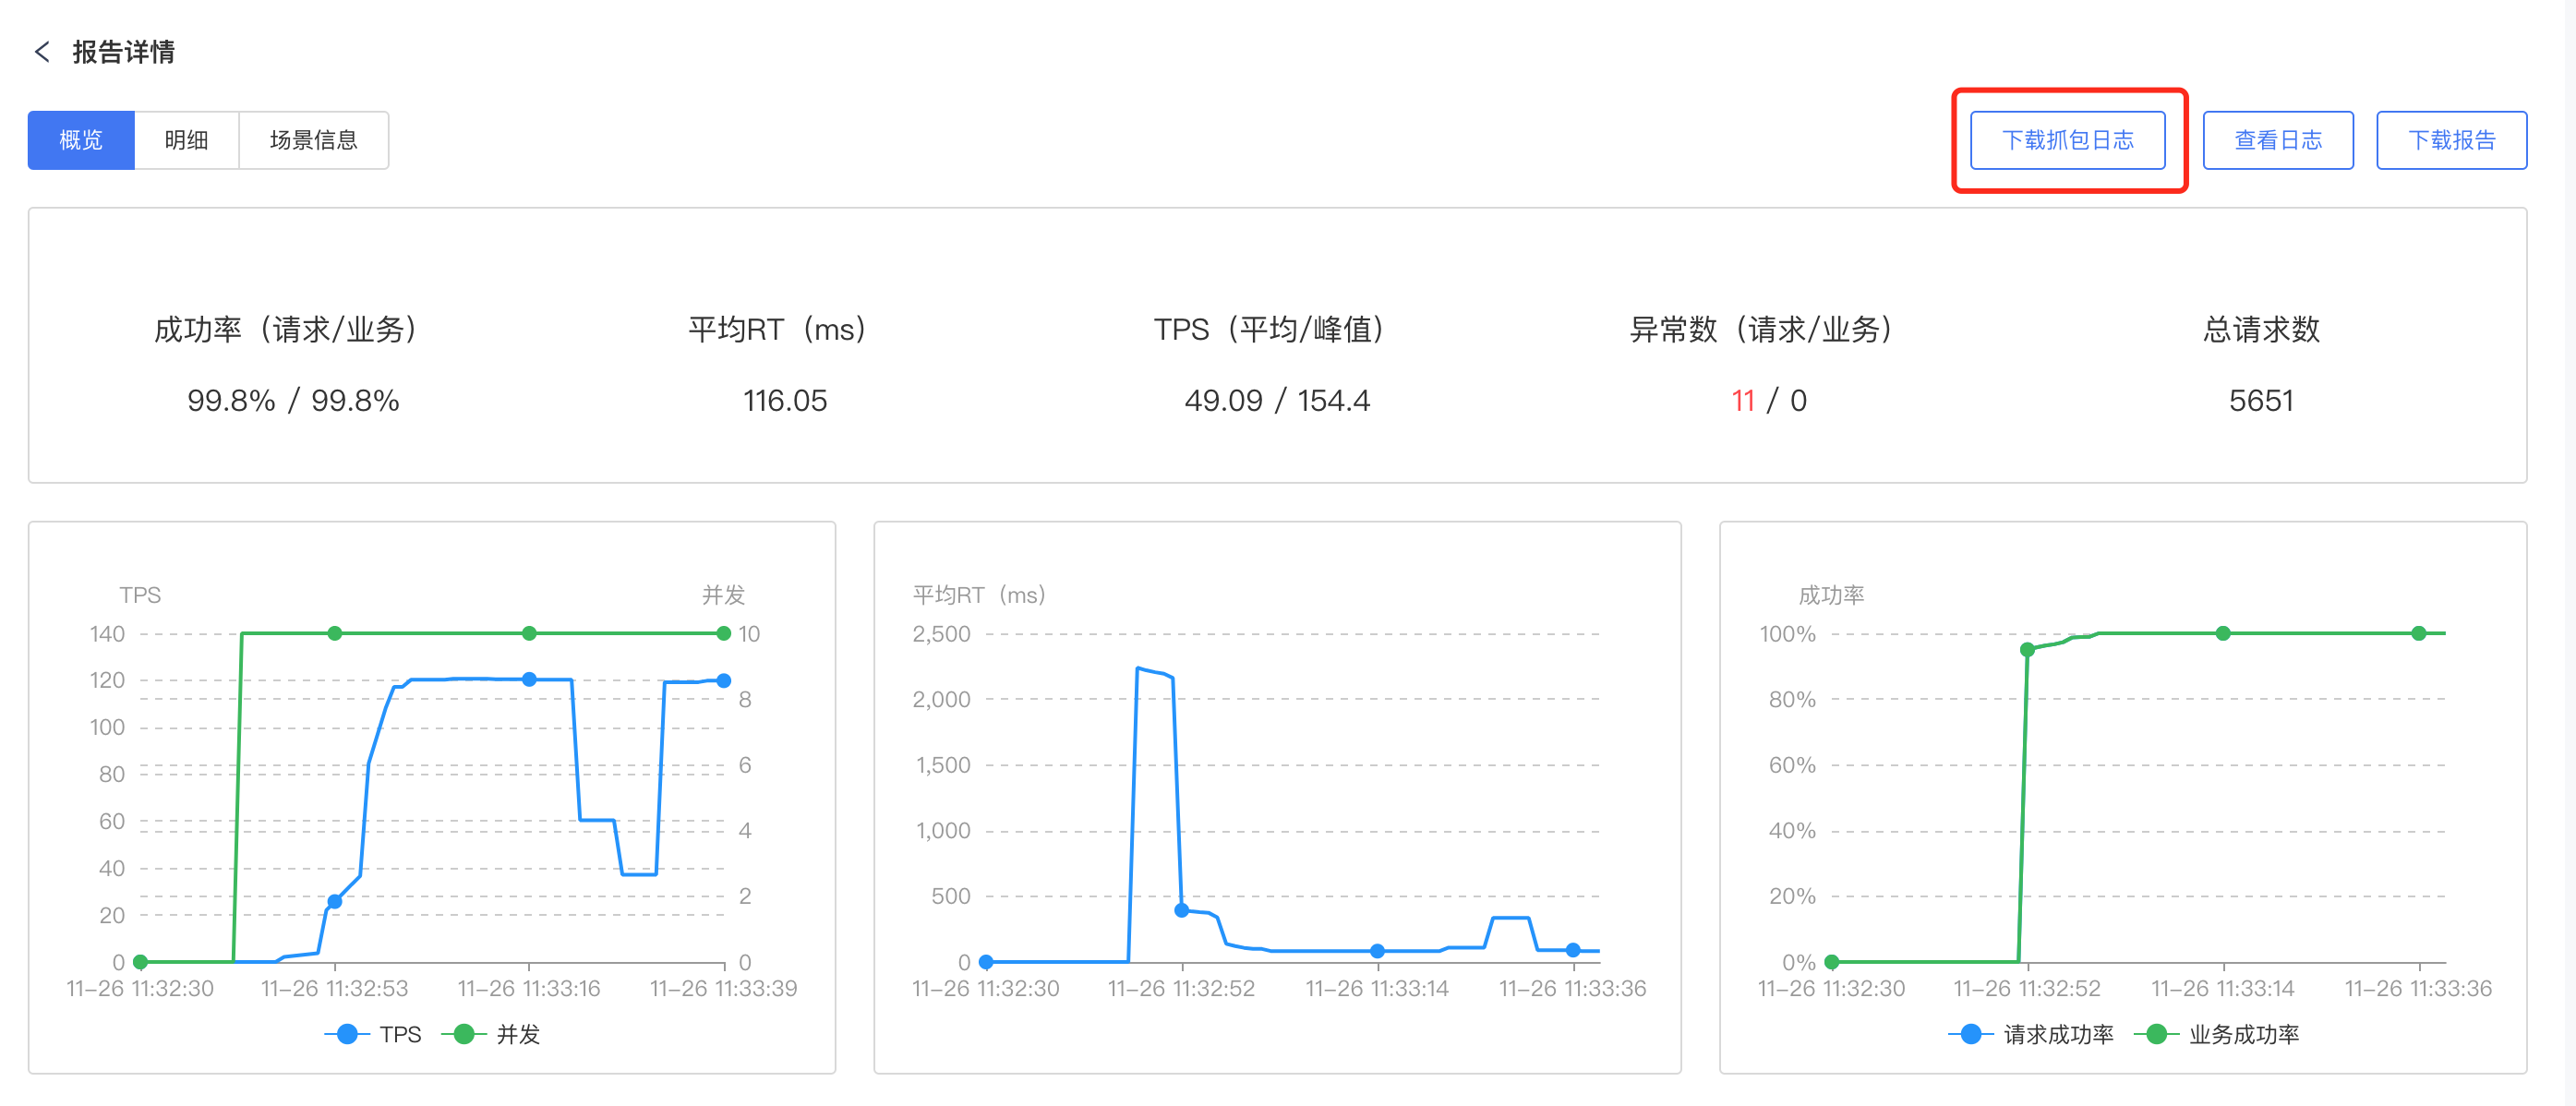
Task: Click the TPS point at 11:33:39
Action: click(723, 680)
